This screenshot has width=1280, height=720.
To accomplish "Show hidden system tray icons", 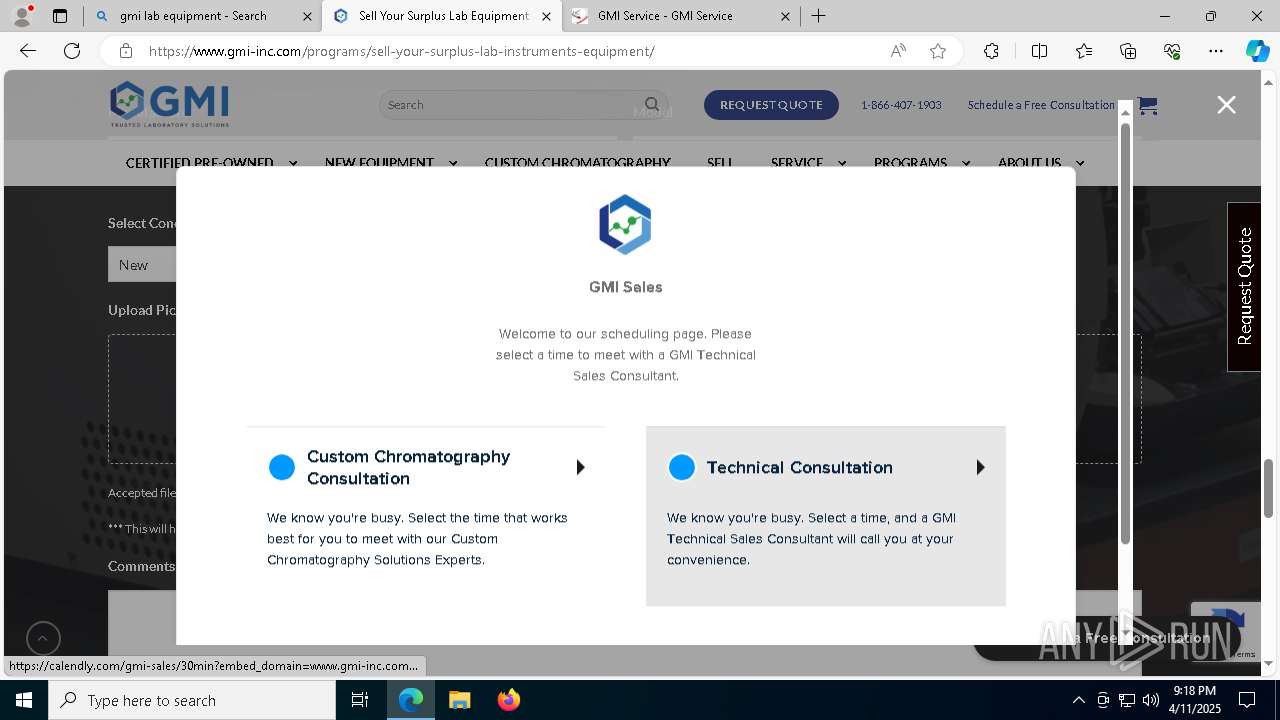I will pyautogui.click(x=1078, y=700).
